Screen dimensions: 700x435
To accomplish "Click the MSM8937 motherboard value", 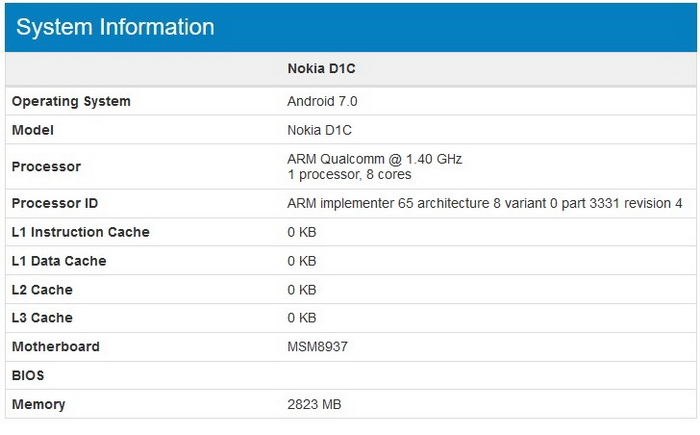I will [317, 347].
